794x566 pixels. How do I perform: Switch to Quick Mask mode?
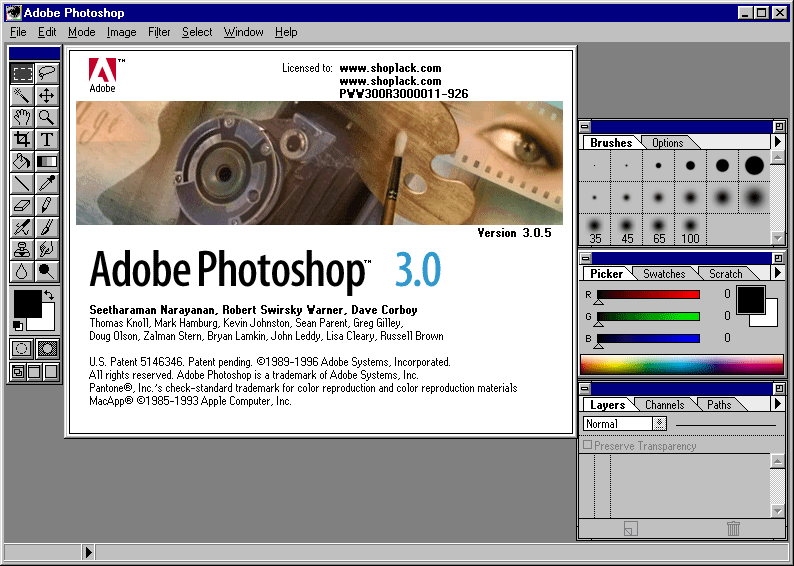point(47,349)
